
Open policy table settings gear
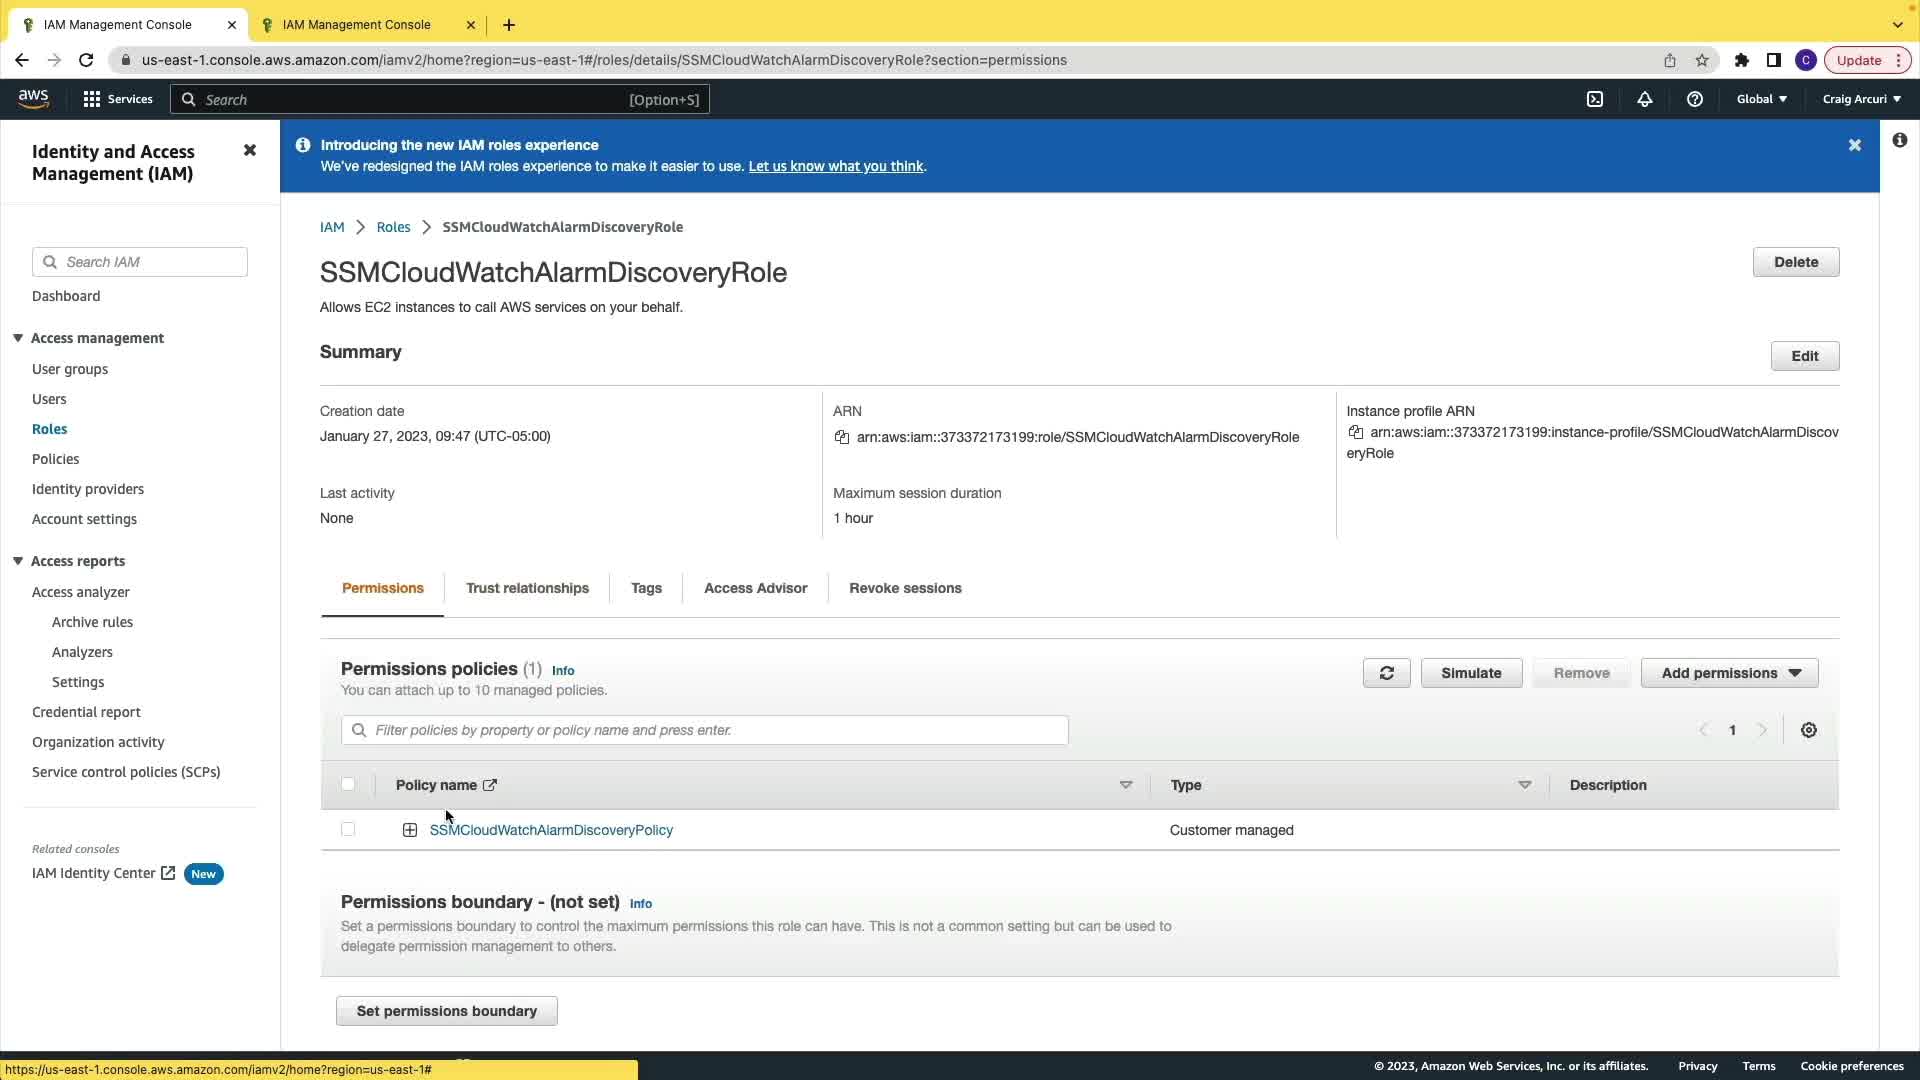coord(1808,730)
